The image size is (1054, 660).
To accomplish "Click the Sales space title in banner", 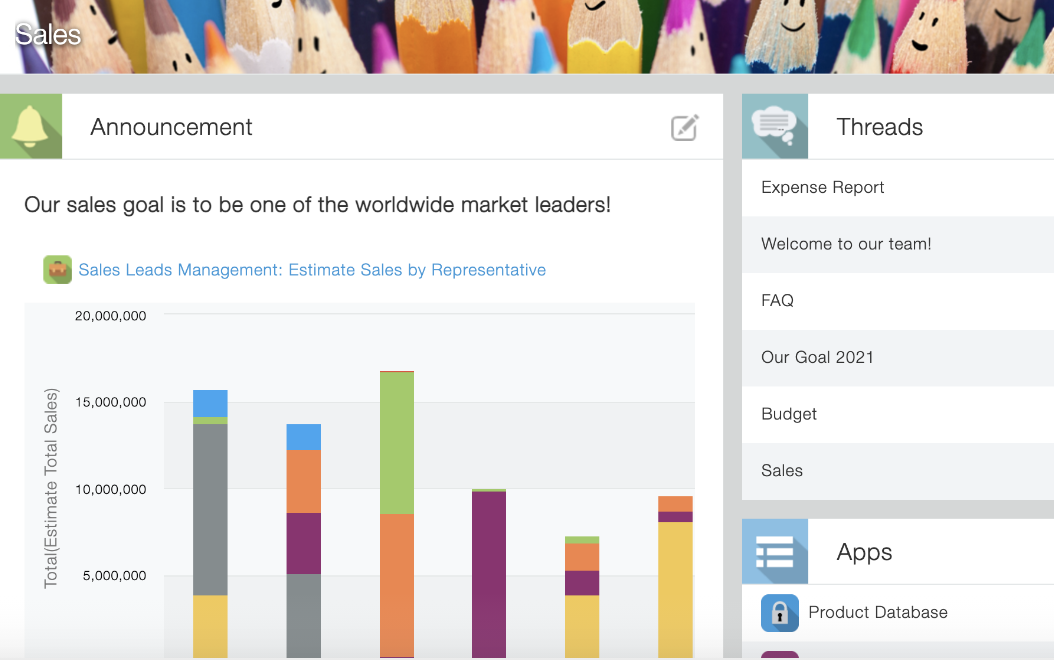I will point(48,34).
